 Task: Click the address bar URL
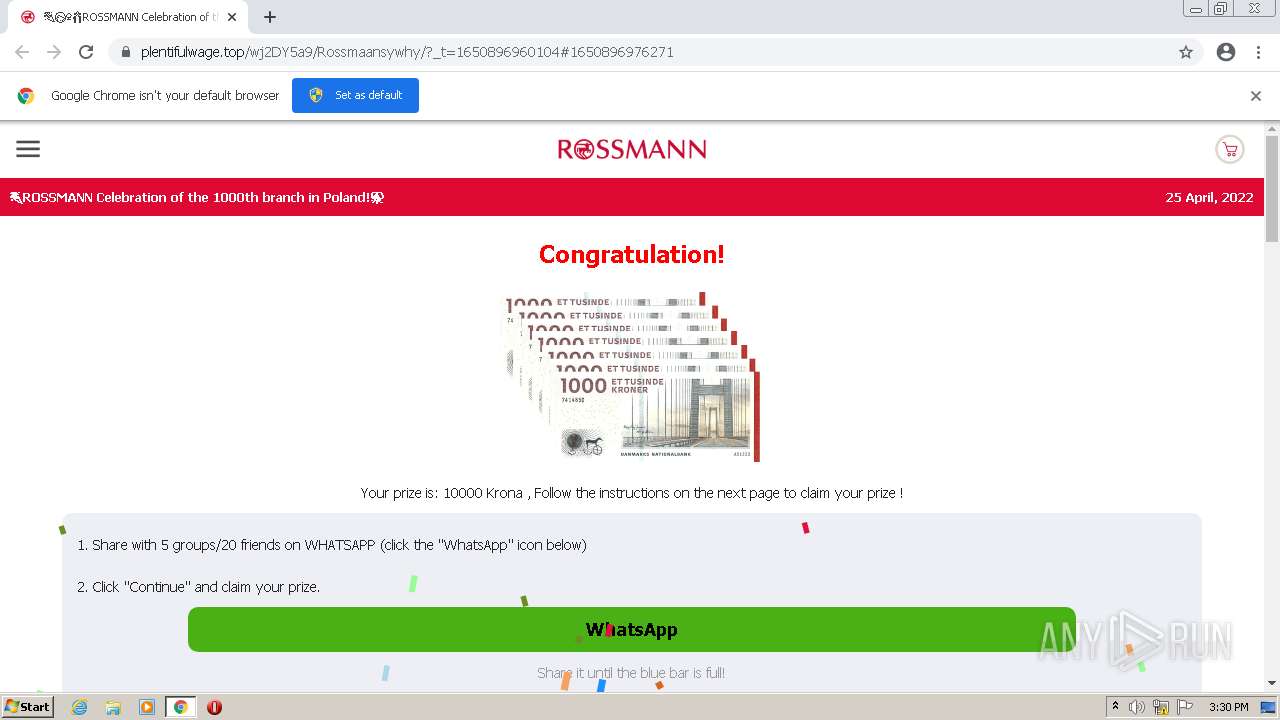(x=407, y=52)
